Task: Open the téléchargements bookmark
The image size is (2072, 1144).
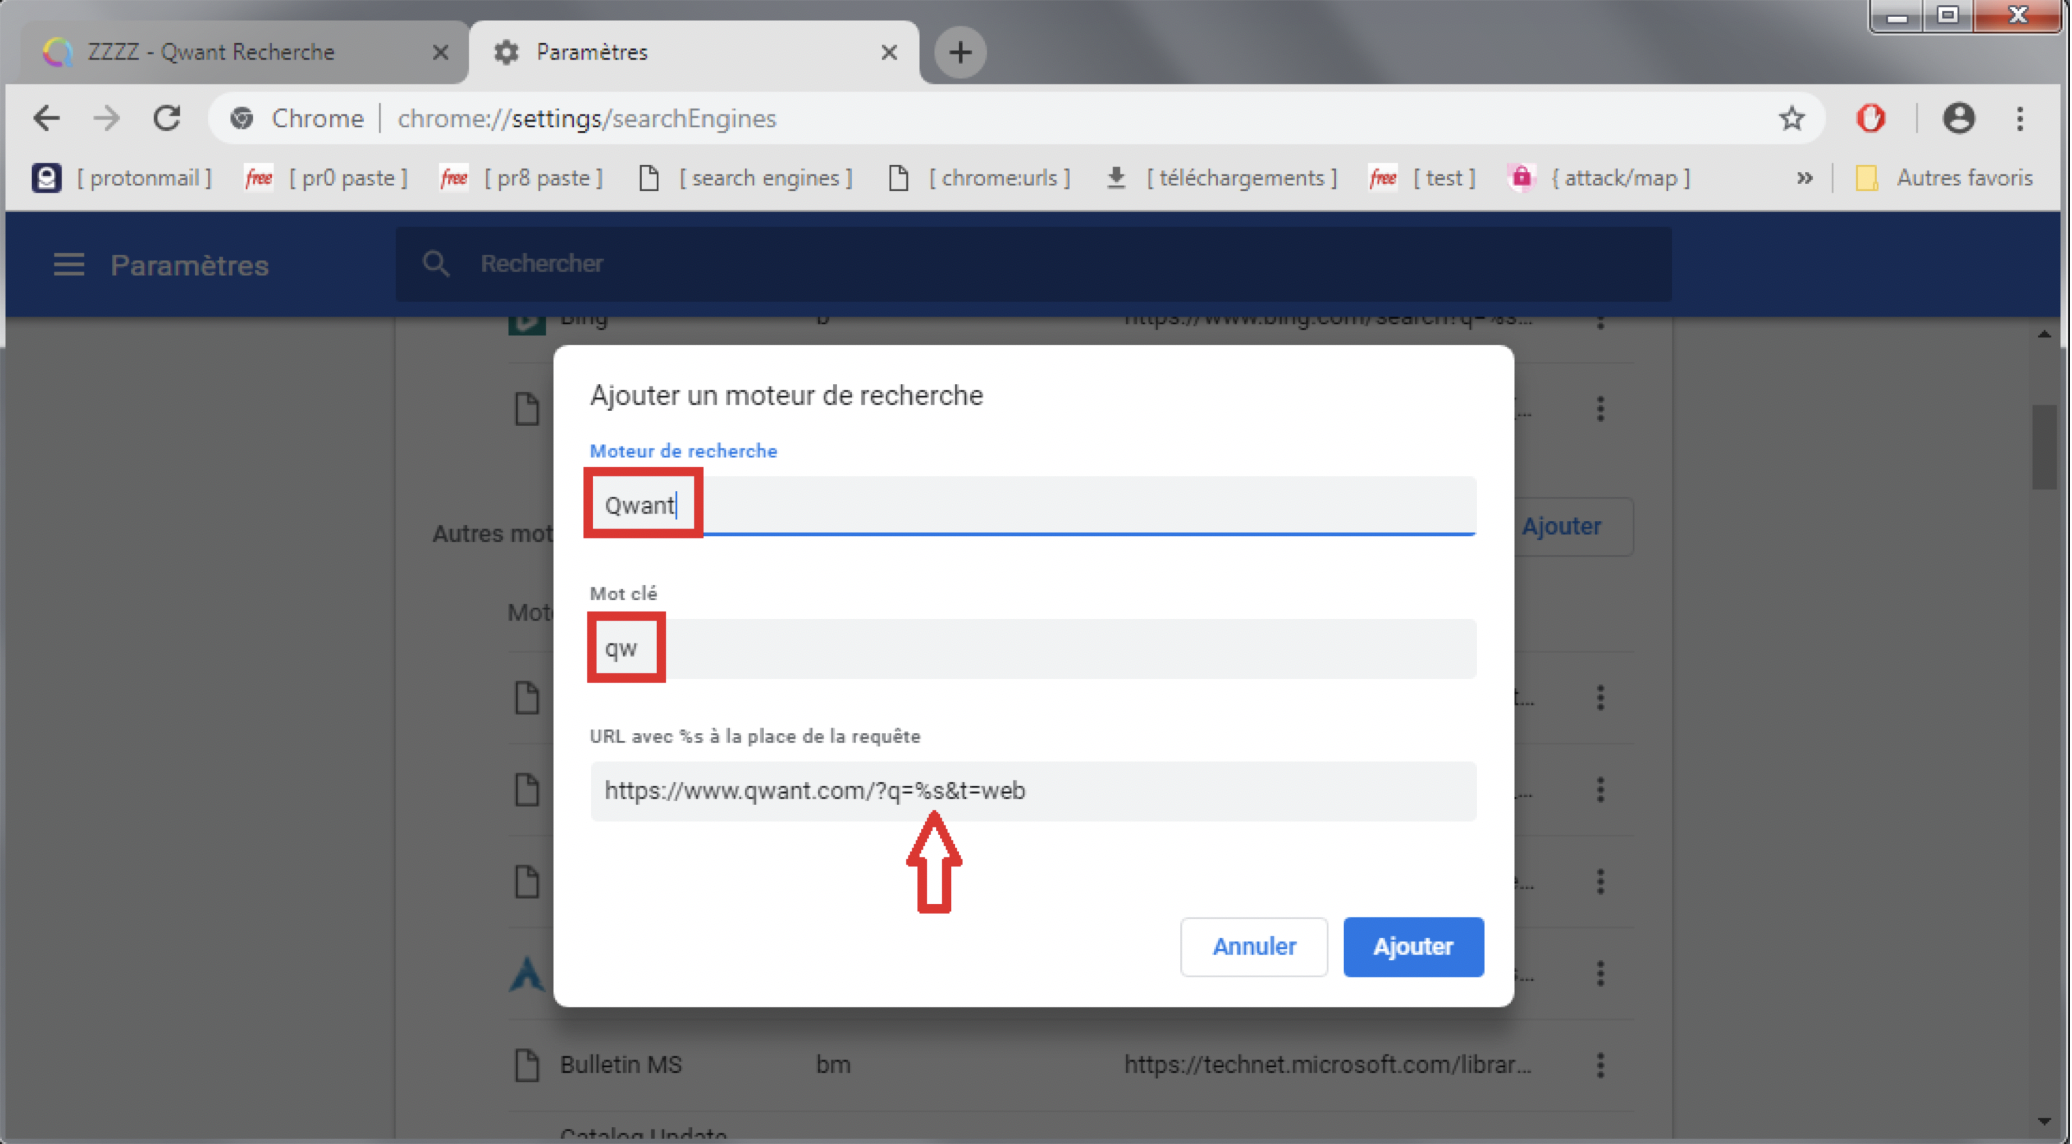Action: pyautogui.click(x=1222, y=178)
